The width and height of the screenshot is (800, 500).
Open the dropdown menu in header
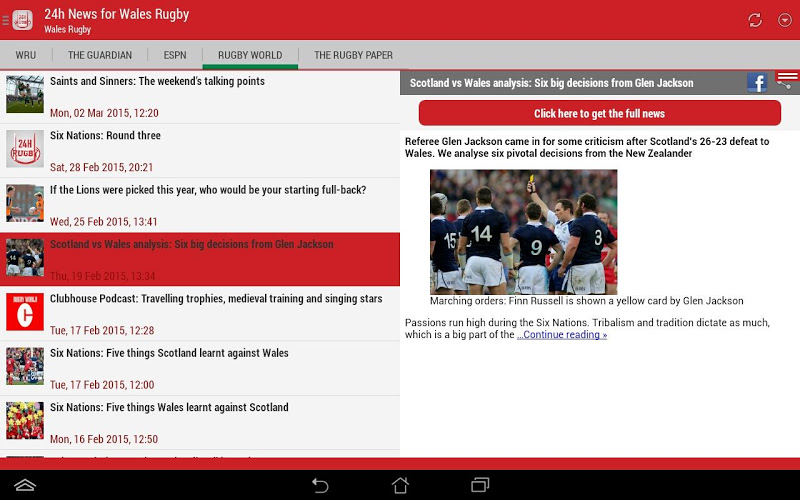click(785, 20)
